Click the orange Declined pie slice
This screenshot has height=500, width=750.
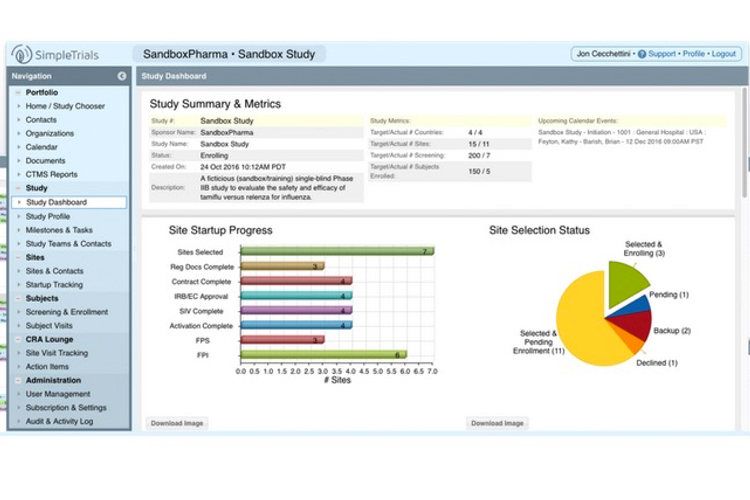(x=630, y=339)
